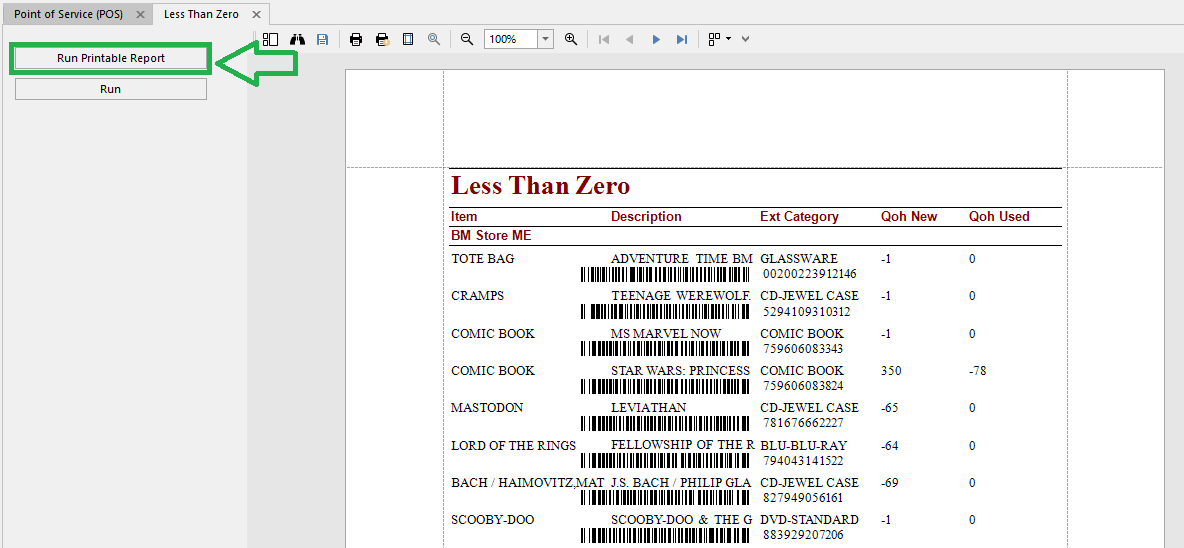Click the LEVIATHAN description
This screenshot has width=1184, height=548.
[649, 408]
